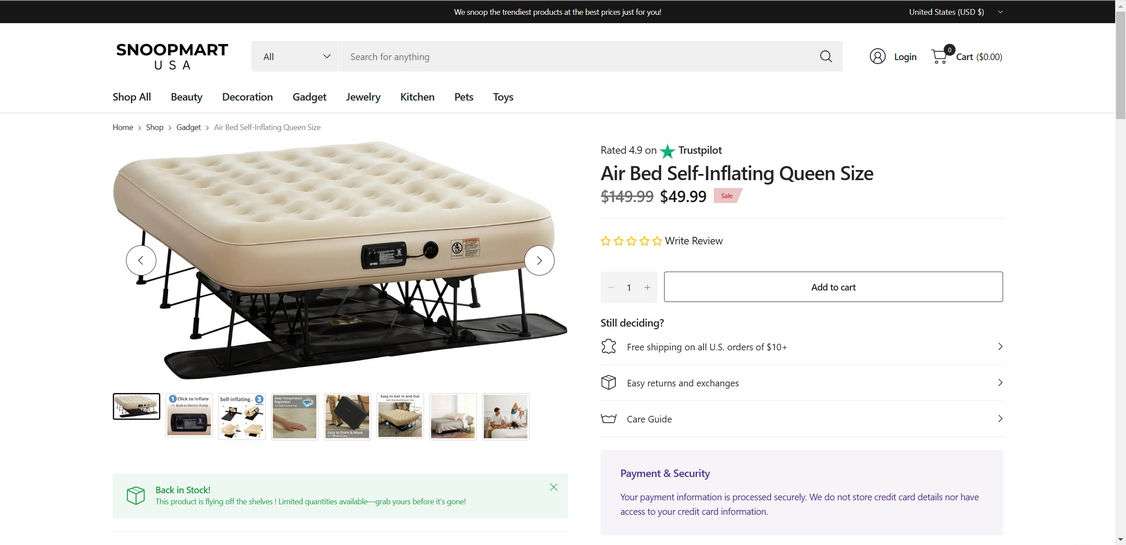The image size is (1126, 545).
Task: Open the Login account icon
Action: (x=878, y=57)
